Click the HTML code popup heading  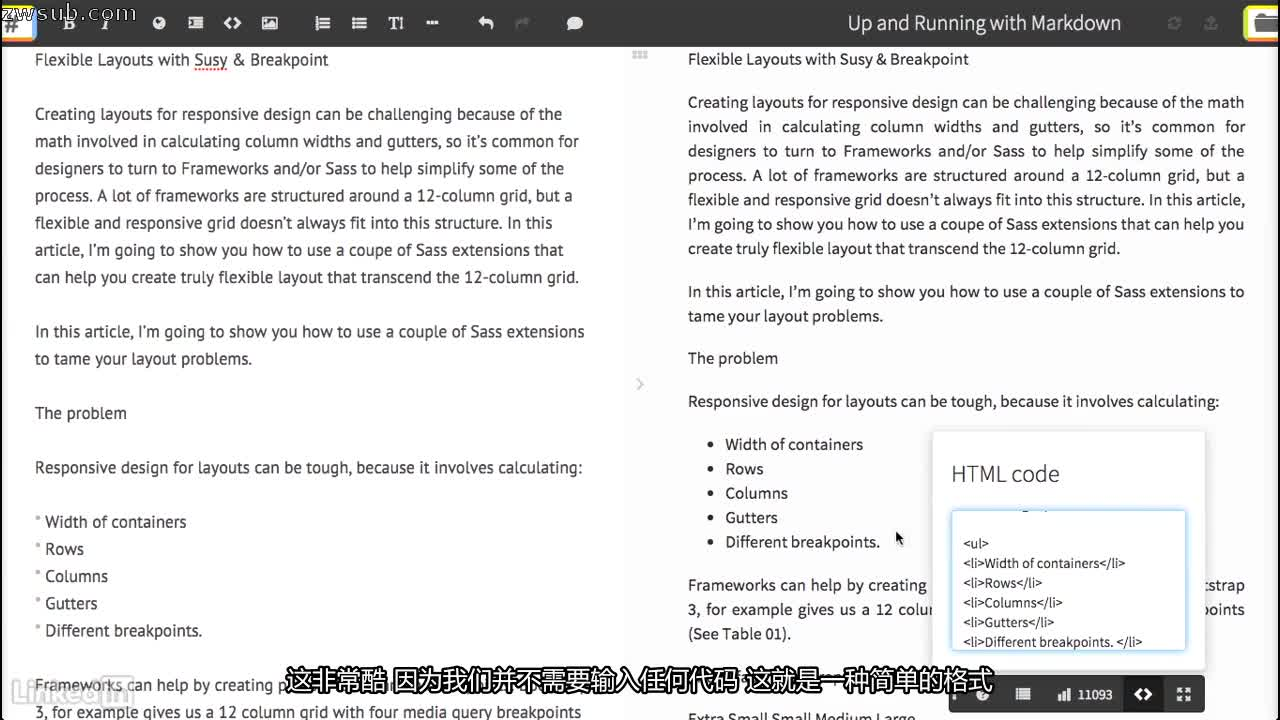tap(1005, 474)
